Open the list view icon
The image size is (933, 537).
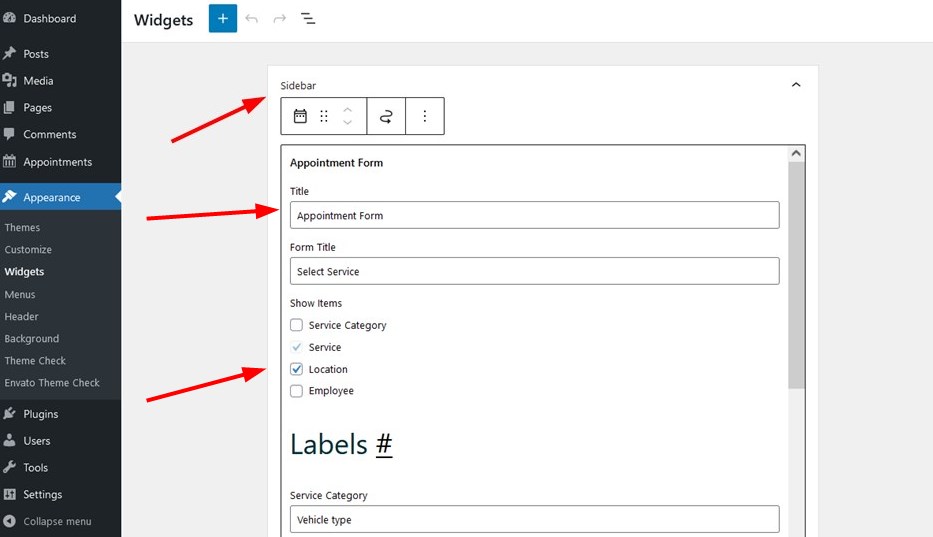pos(308,18)
